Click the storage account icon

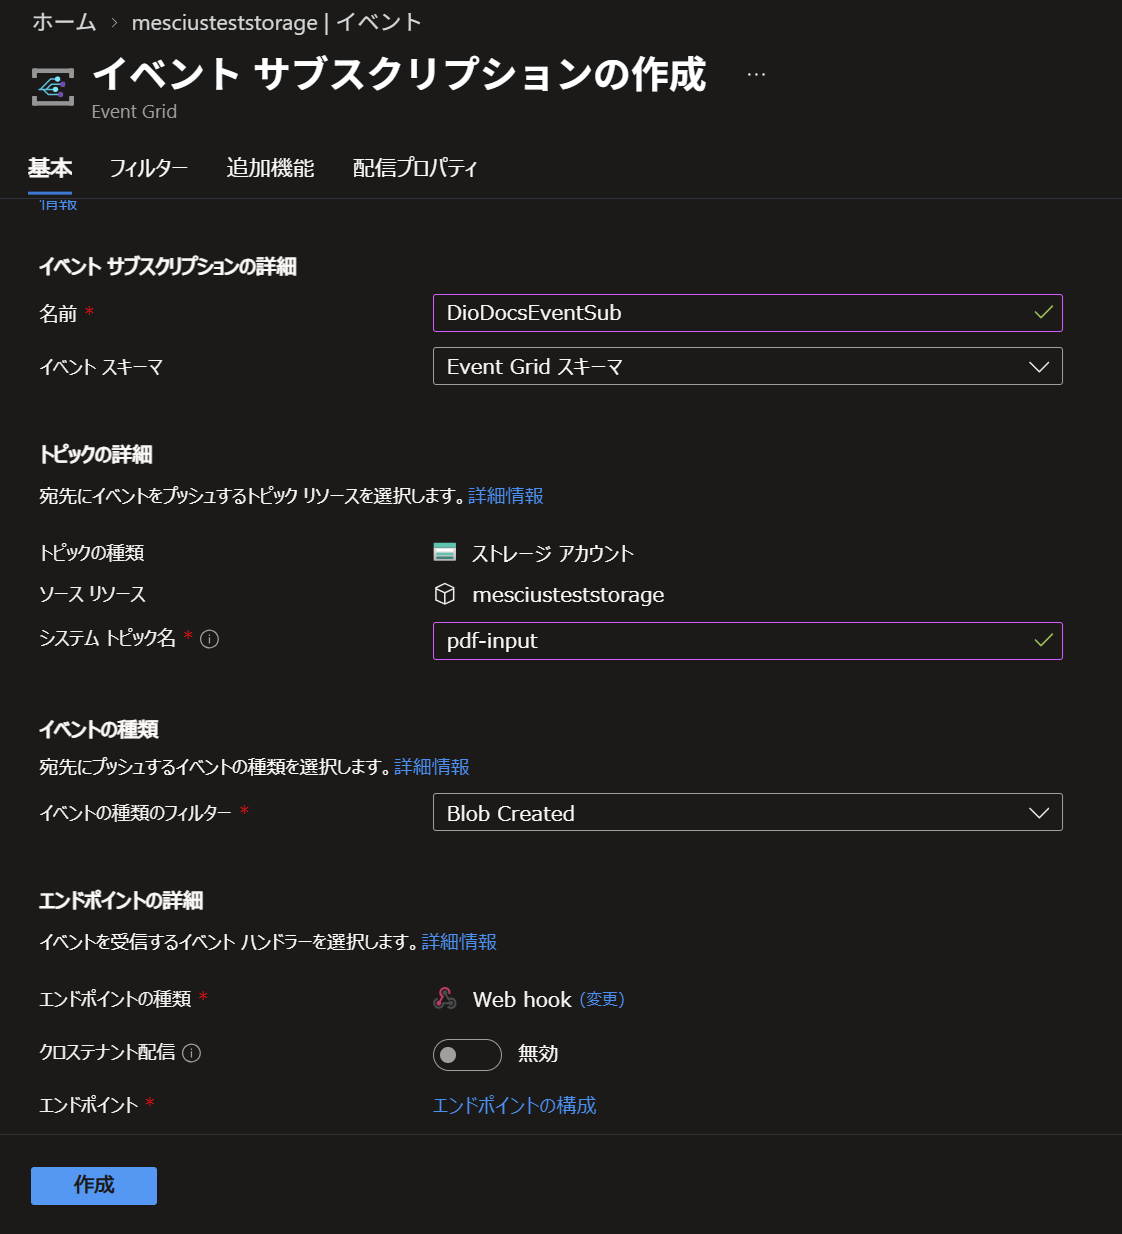(445, 552)
